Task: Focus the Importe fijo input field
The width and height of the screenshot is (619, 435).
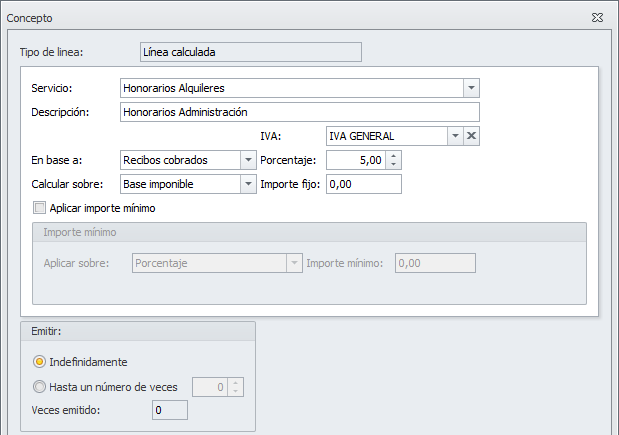Action: pos(363,184)
